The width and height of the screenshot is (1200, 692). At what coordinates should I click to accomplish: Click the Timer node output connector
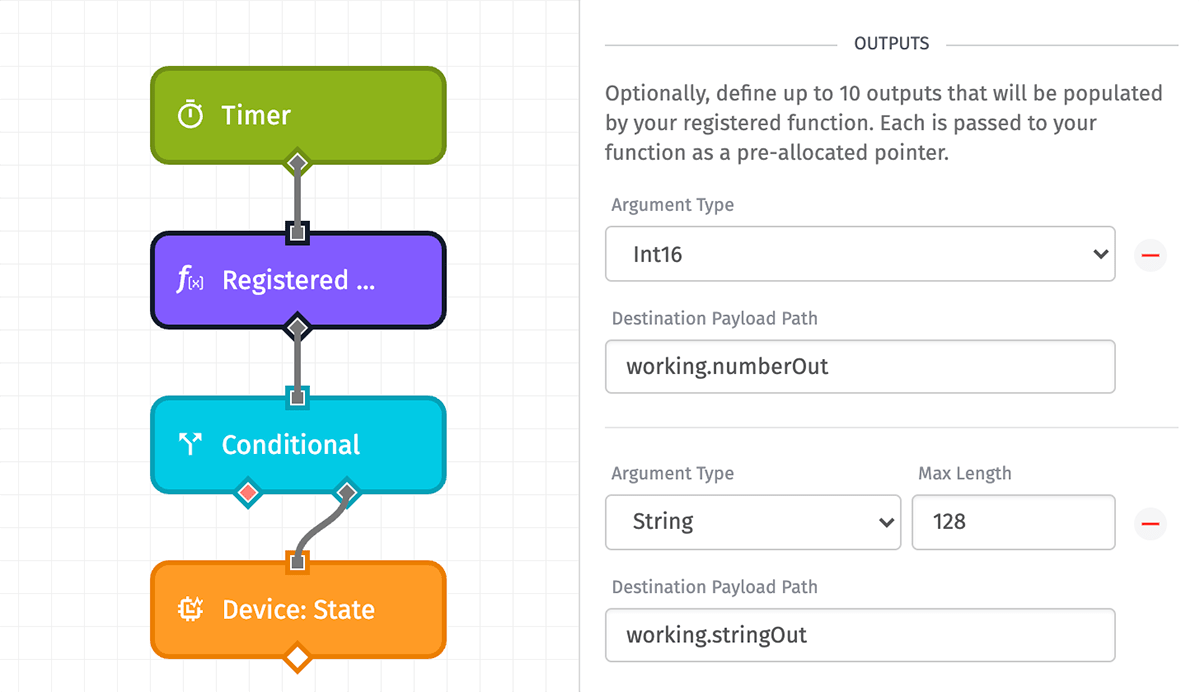(x=297, y=162)
